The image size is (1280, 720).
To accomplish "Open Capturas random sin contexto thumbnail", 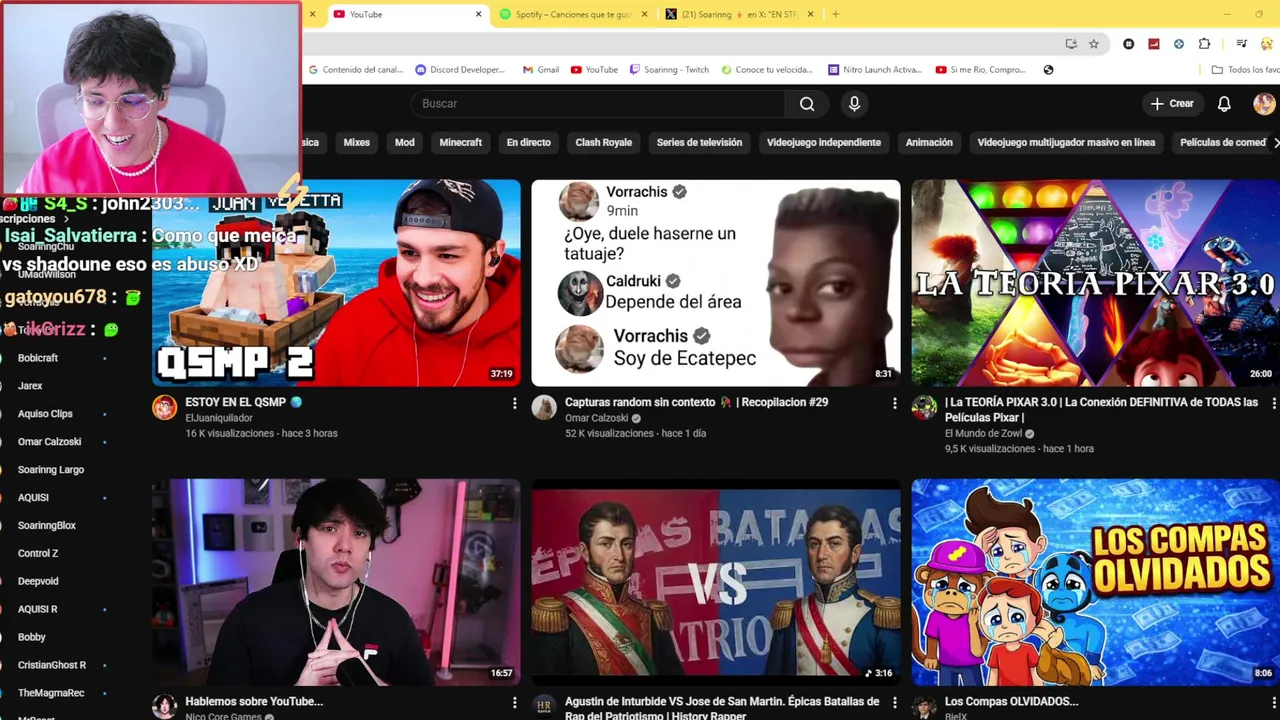I will [716, 283].
